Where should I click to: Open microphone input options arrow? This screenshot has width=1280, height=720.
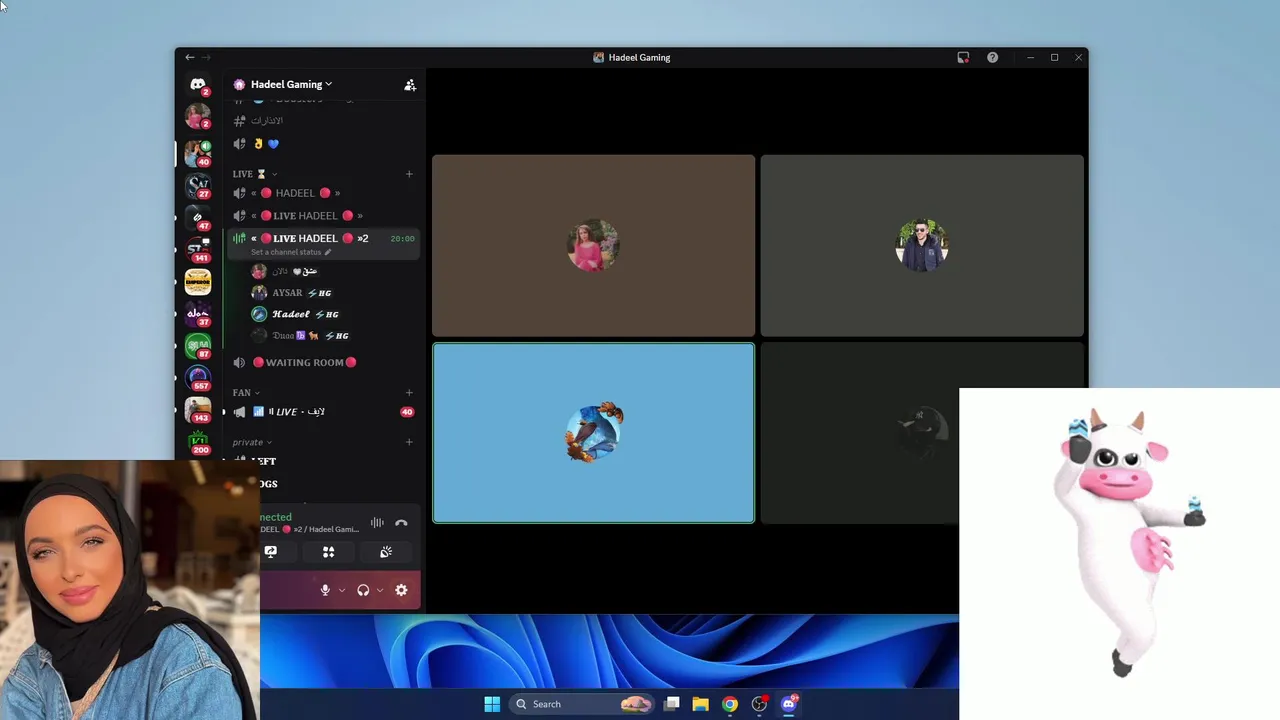tap(342, 590)
